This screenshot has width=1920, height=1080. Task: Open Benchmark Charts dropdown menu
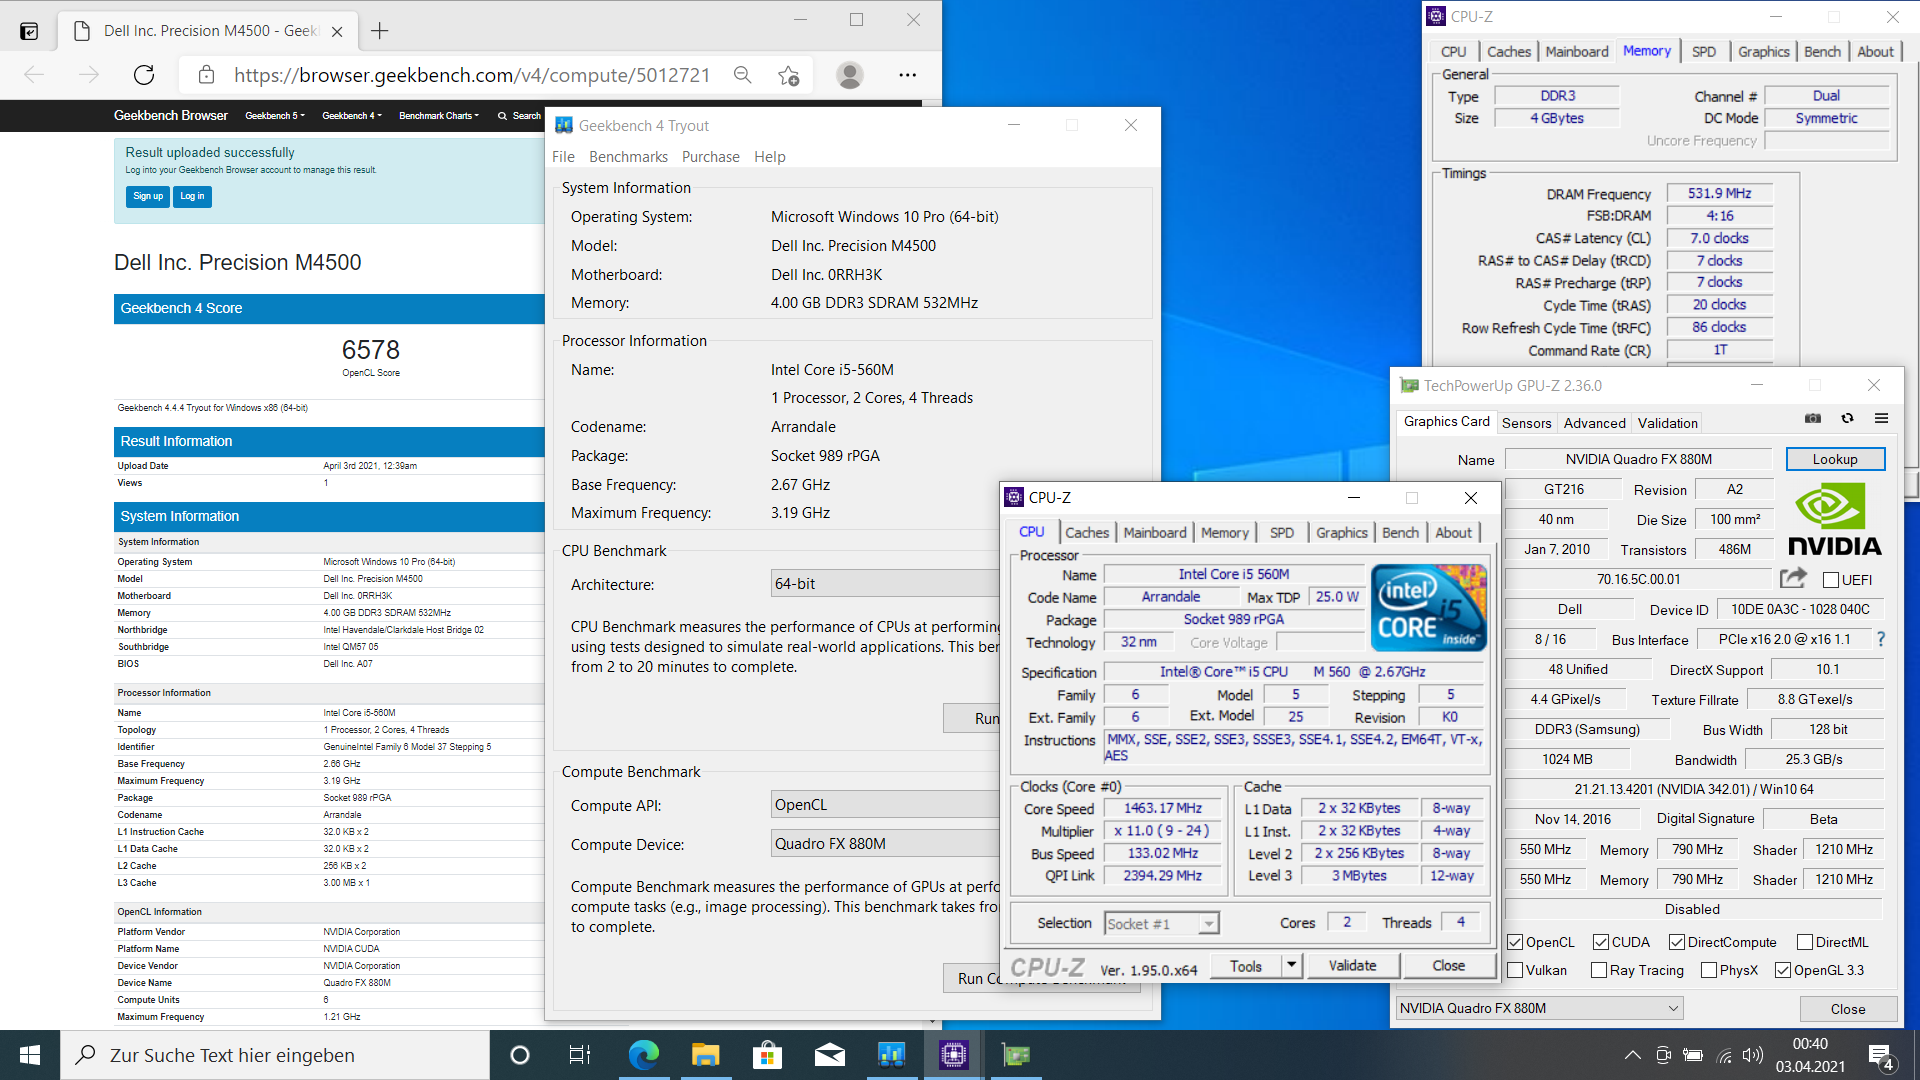(x=439, y=116)
